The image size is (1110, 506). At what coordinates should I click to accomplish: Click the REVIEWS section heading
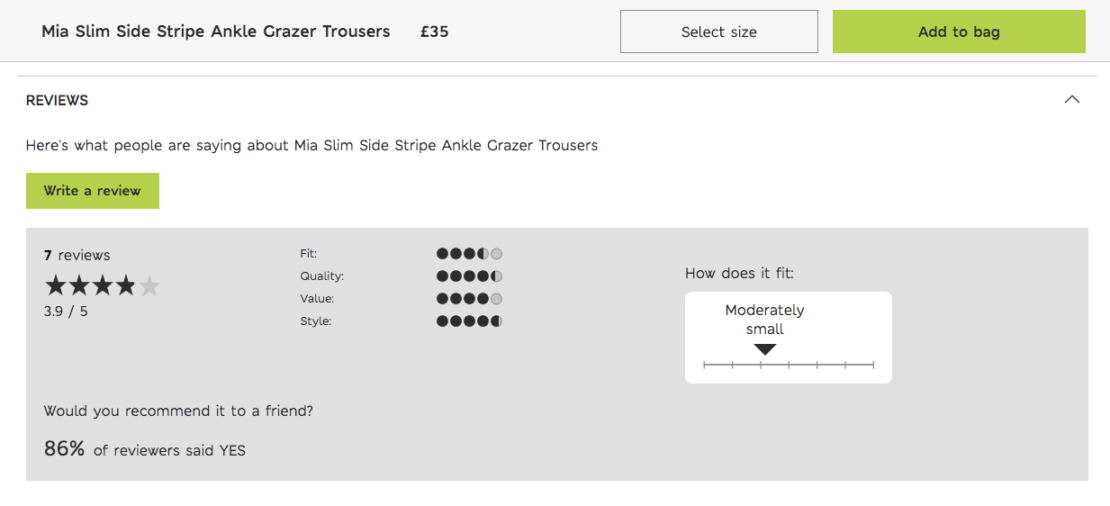tap(57, 100)
